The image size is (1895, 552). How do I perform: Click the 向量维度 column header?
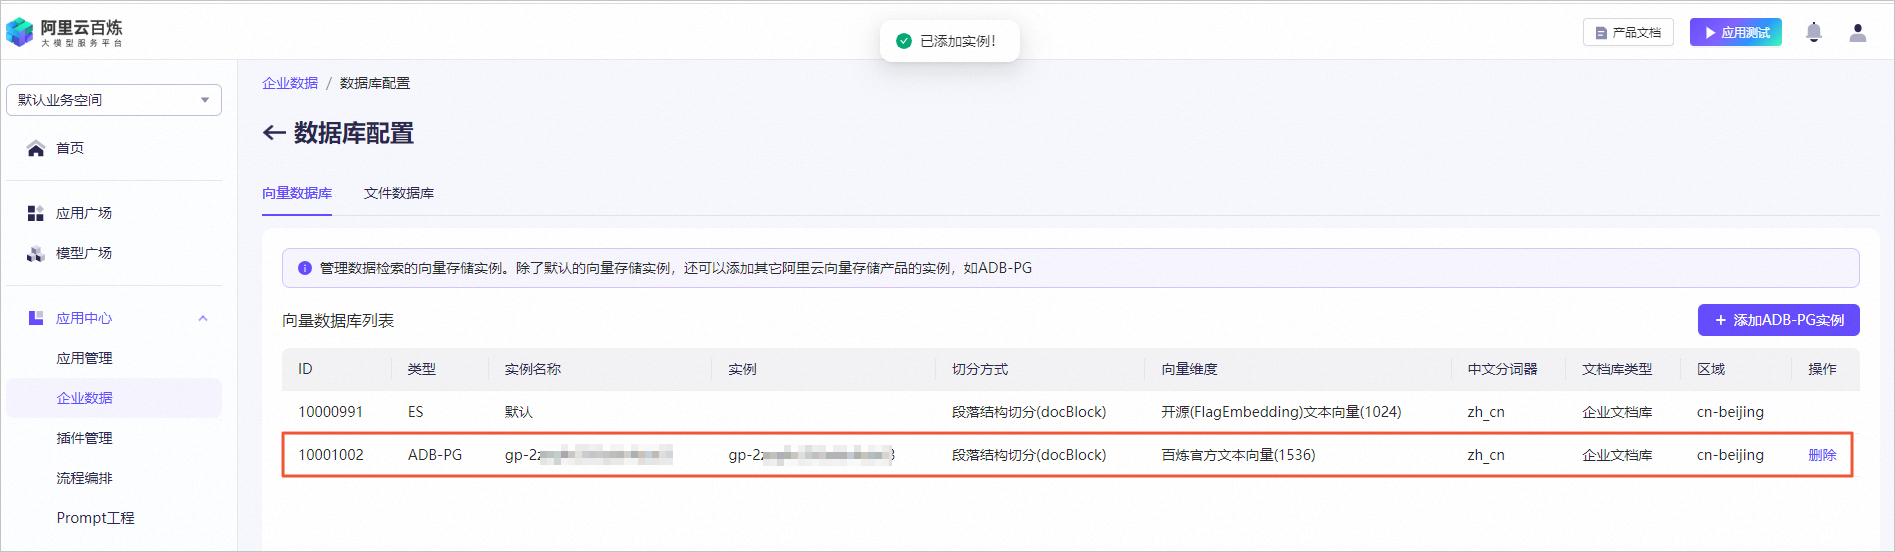[x=1189, y=369]
